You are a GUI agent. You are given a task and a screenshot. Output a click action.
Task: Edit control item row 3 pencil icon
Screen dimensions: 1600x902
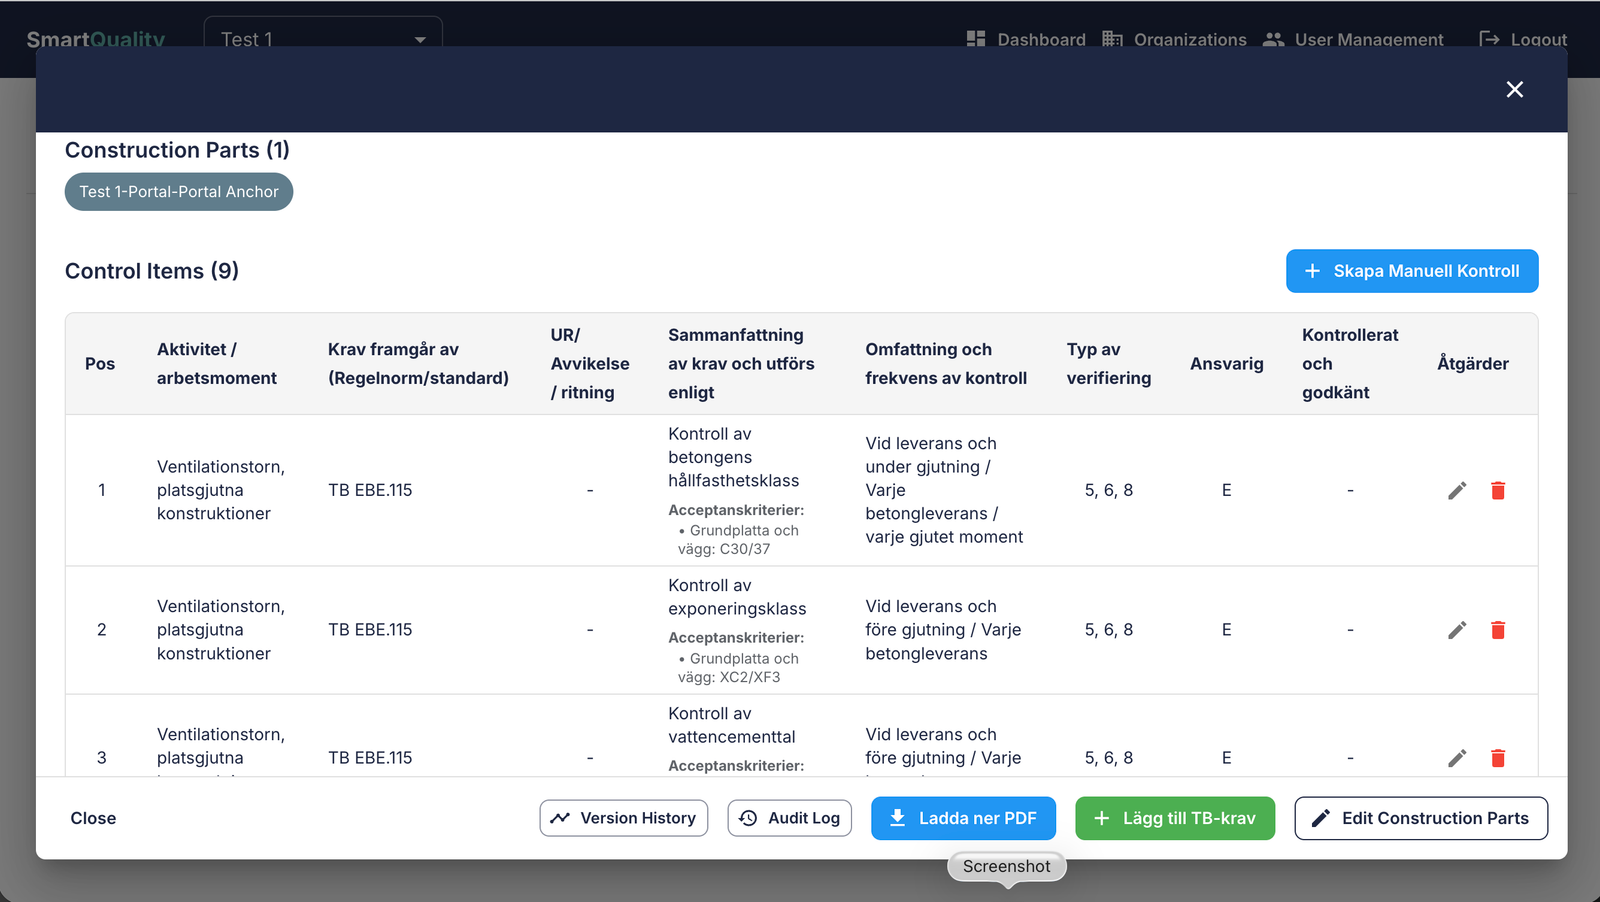[1457, 758]
